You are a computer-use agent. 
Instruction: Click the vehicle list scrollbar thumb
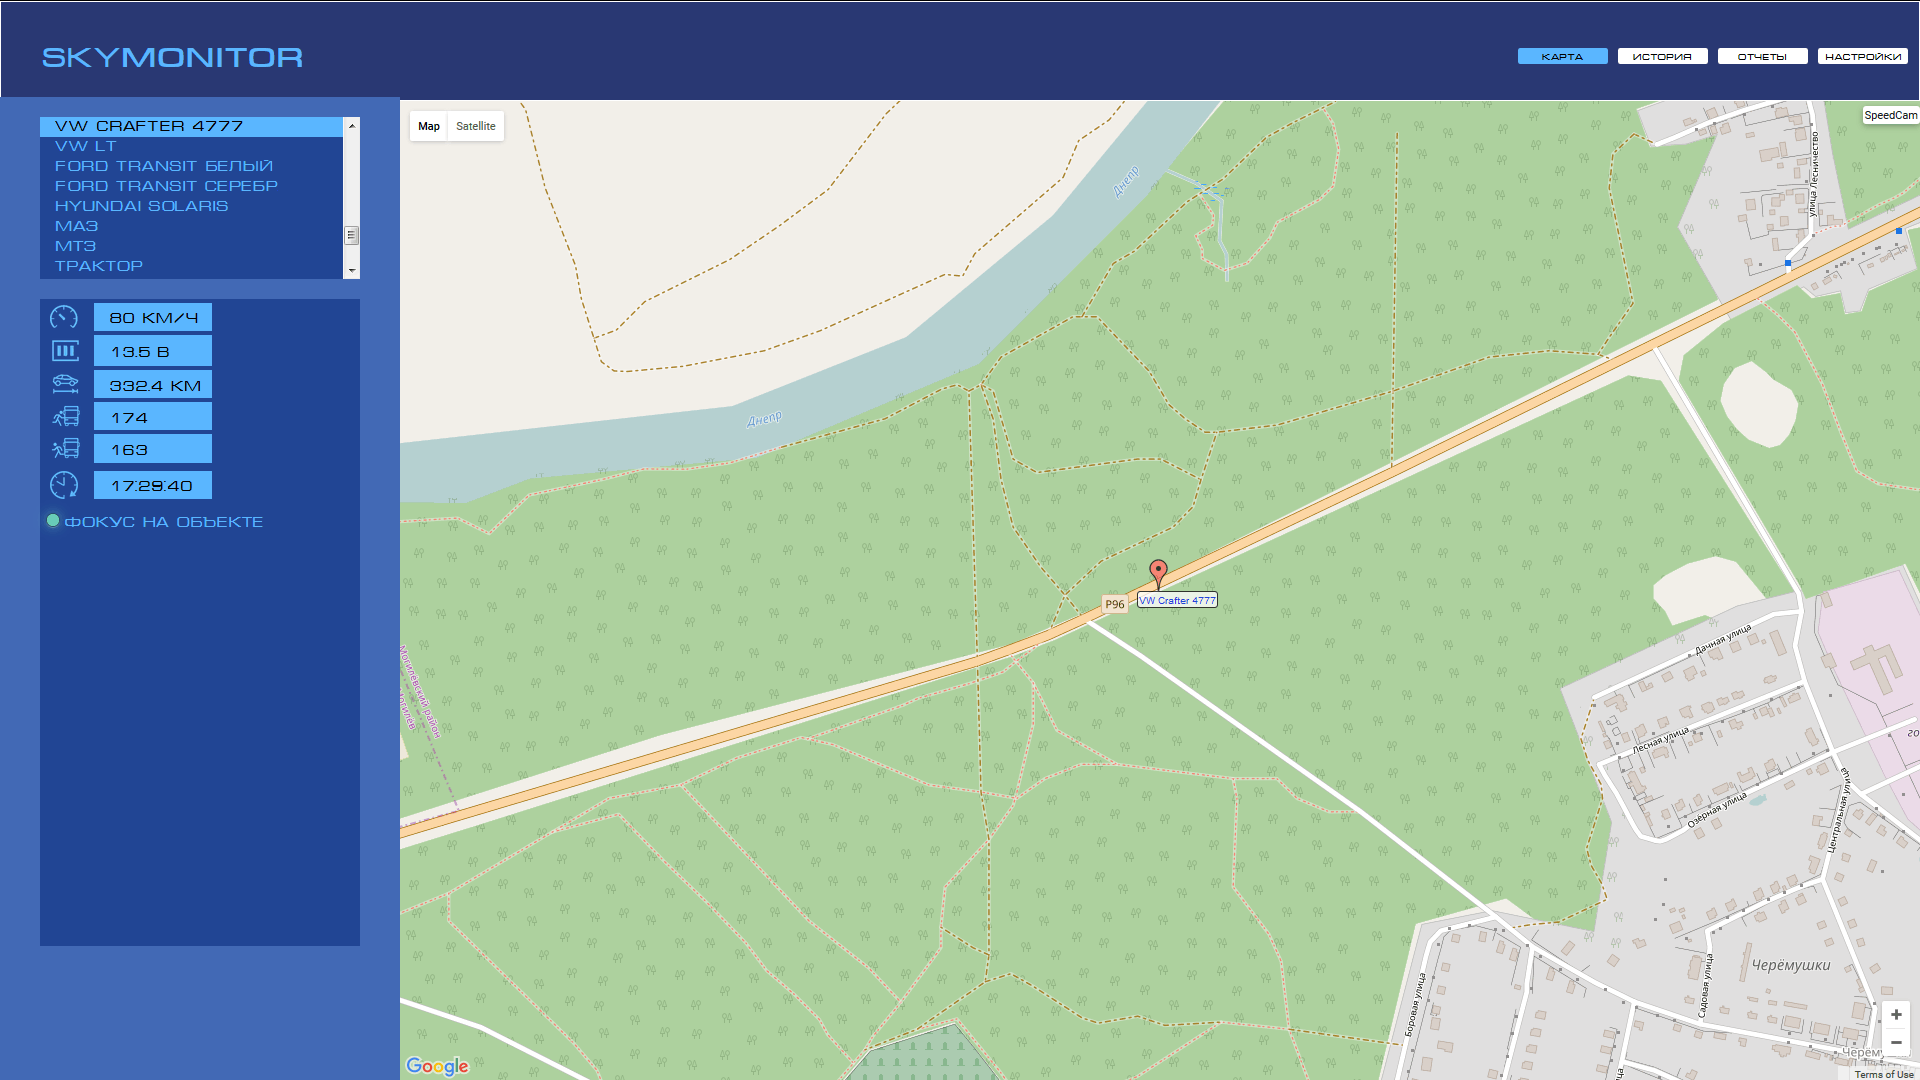coord(352,235)
